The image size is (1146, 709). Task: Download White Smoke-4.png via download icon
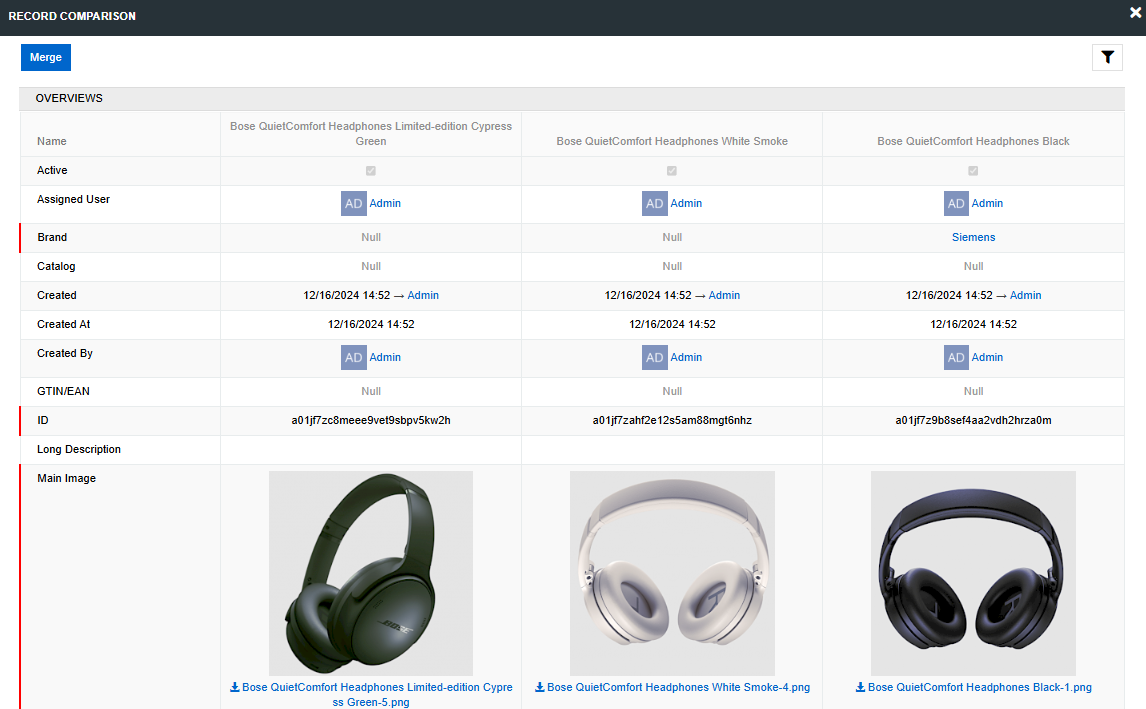[x=539, y=687]
